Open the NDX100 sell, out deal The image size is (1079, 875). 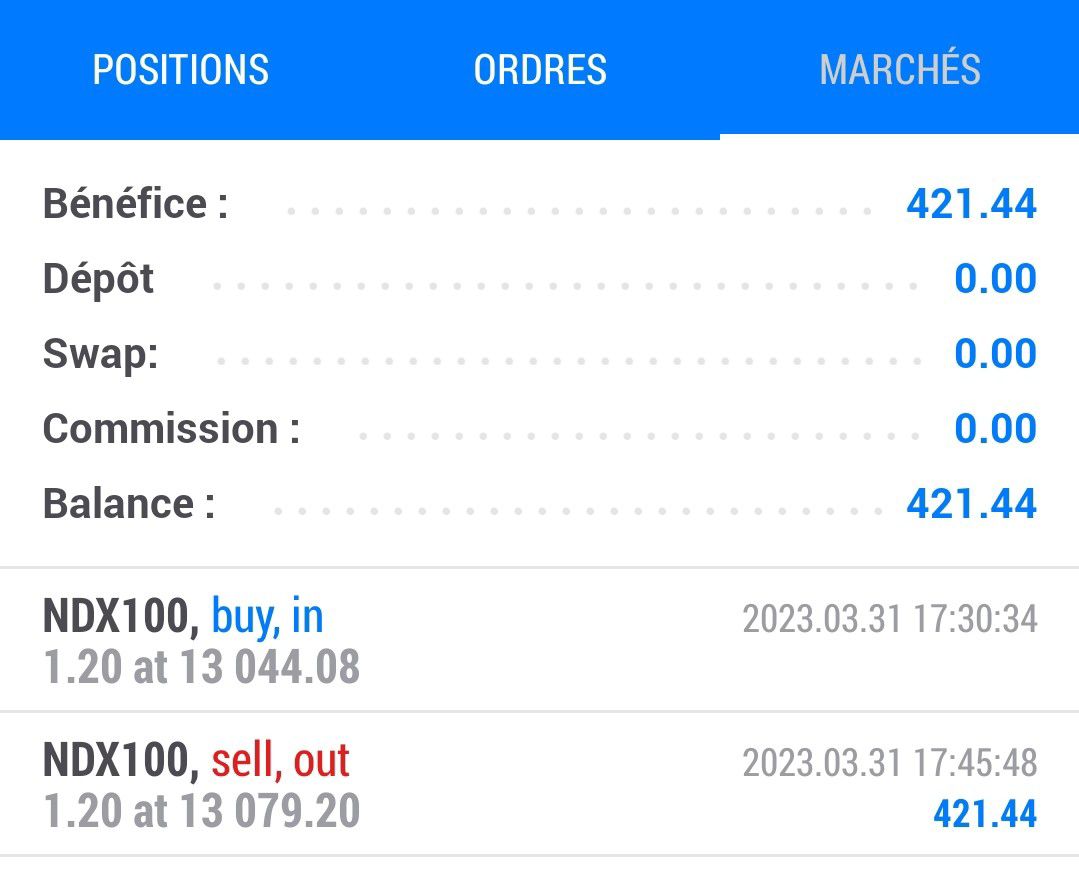coord(196,761)
